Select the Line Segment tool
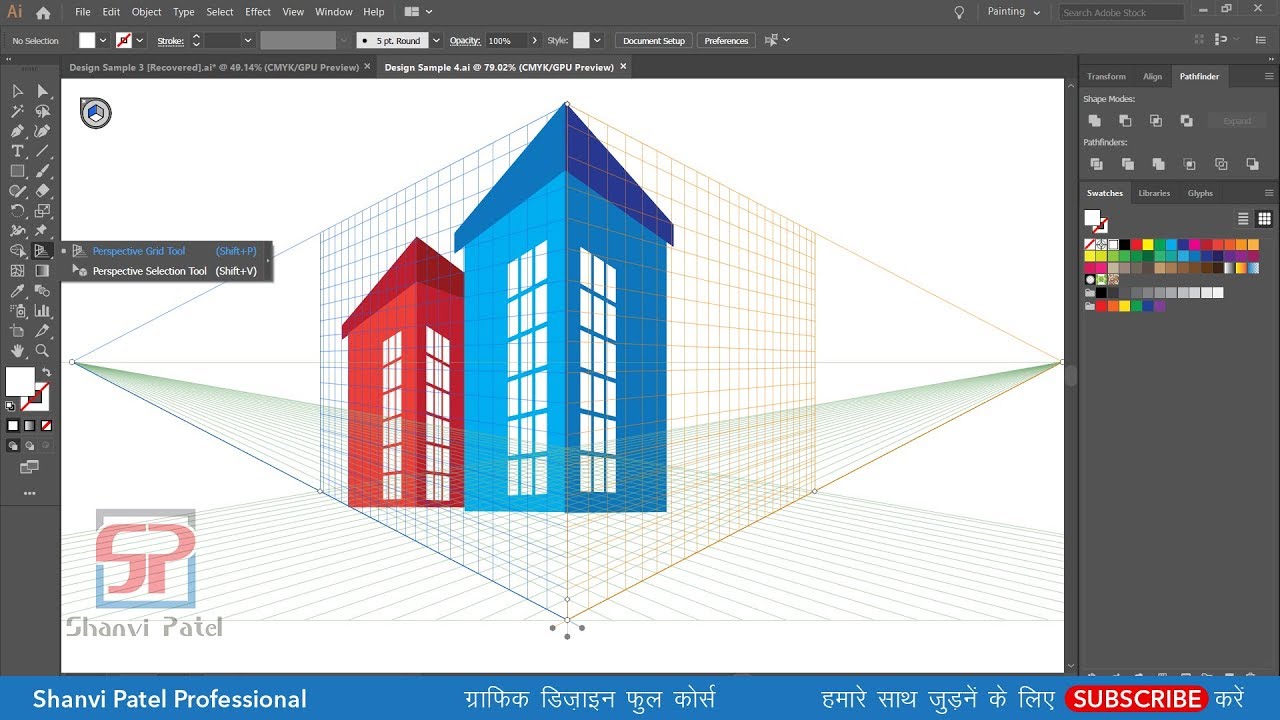 [42, 151]
